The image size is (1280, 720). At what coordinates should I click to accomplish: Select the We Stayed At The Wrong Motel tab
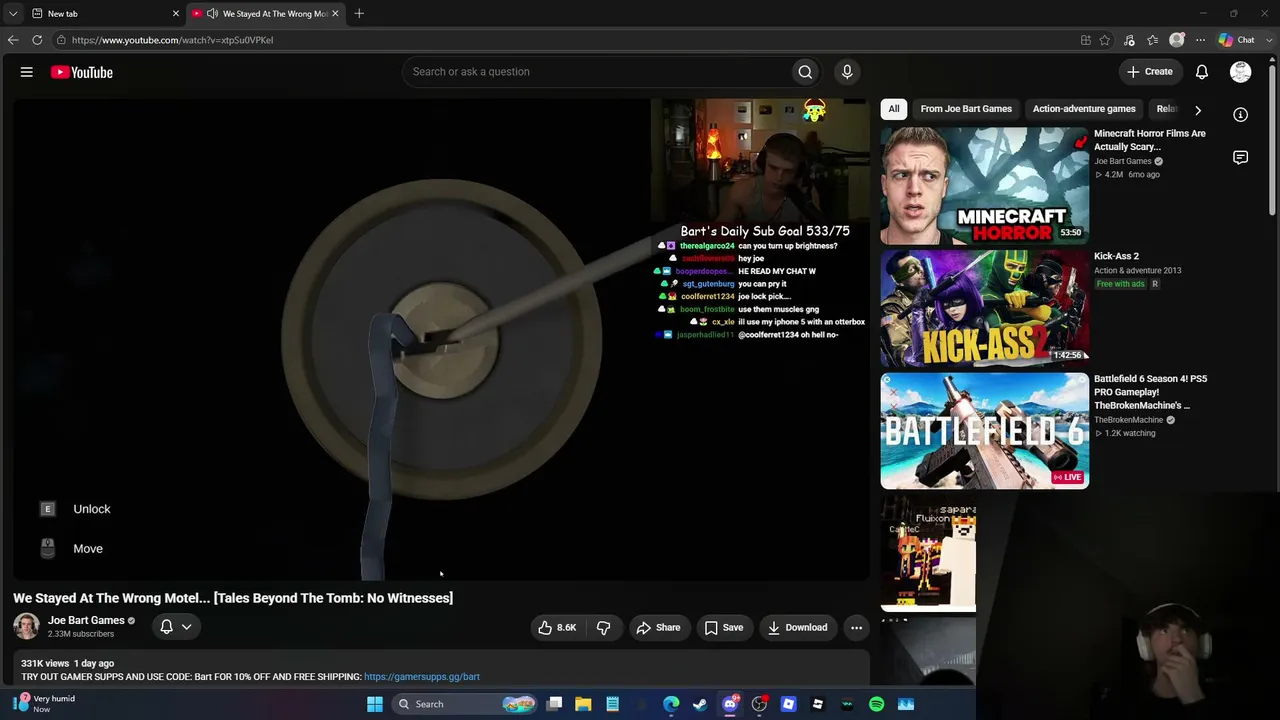click(x=265, y=14)
